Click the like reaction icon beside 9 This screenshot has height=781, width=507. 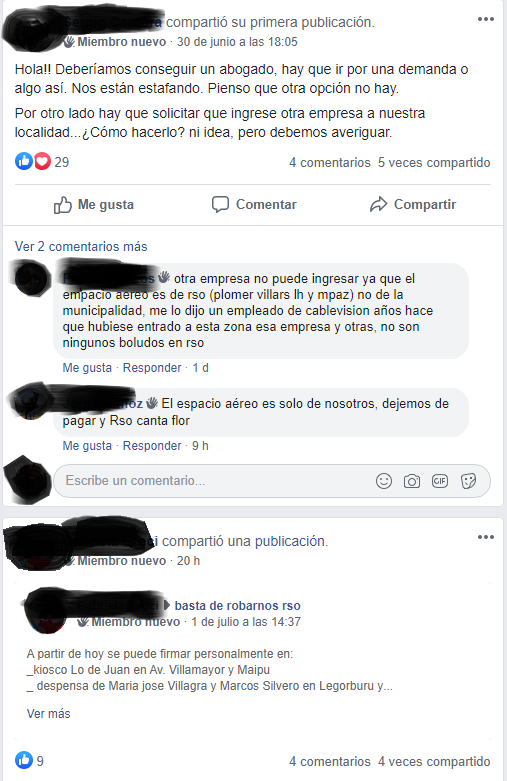23,761
